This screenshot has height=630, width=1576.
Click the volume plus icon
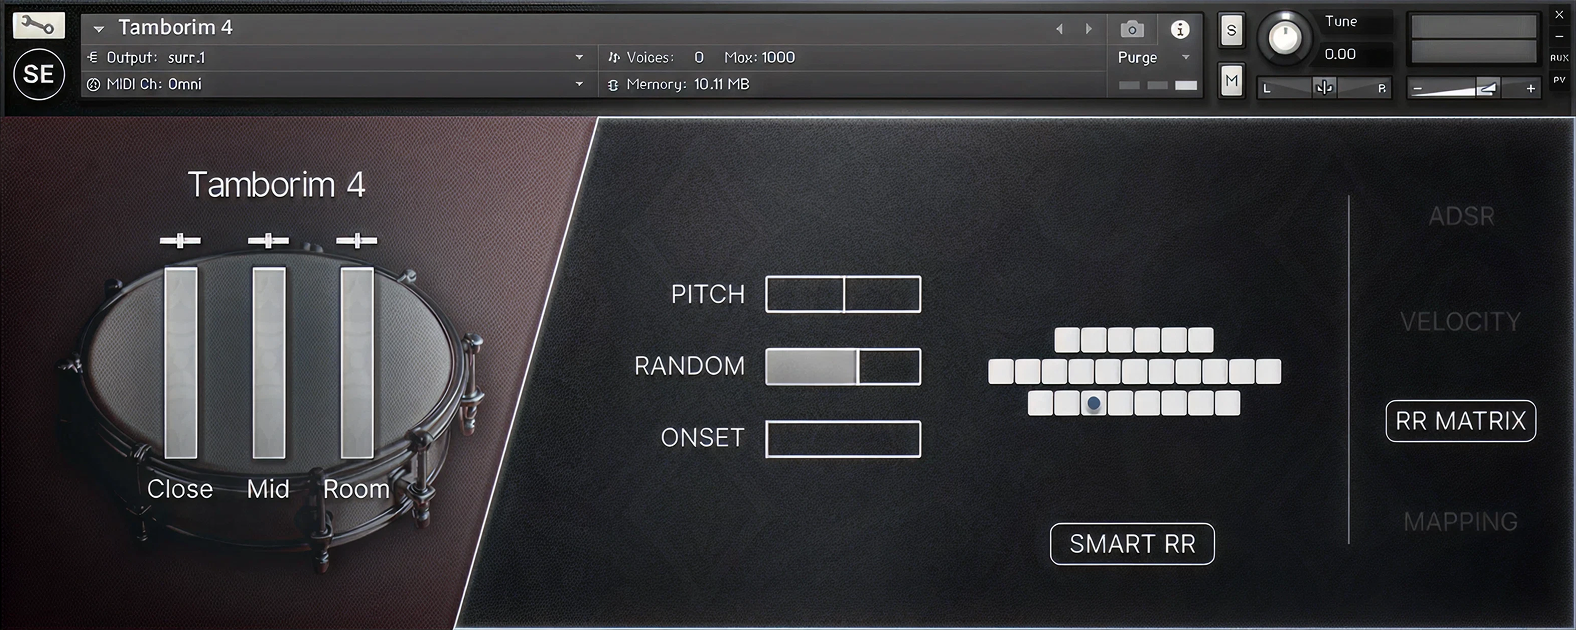coord(1530,88)
